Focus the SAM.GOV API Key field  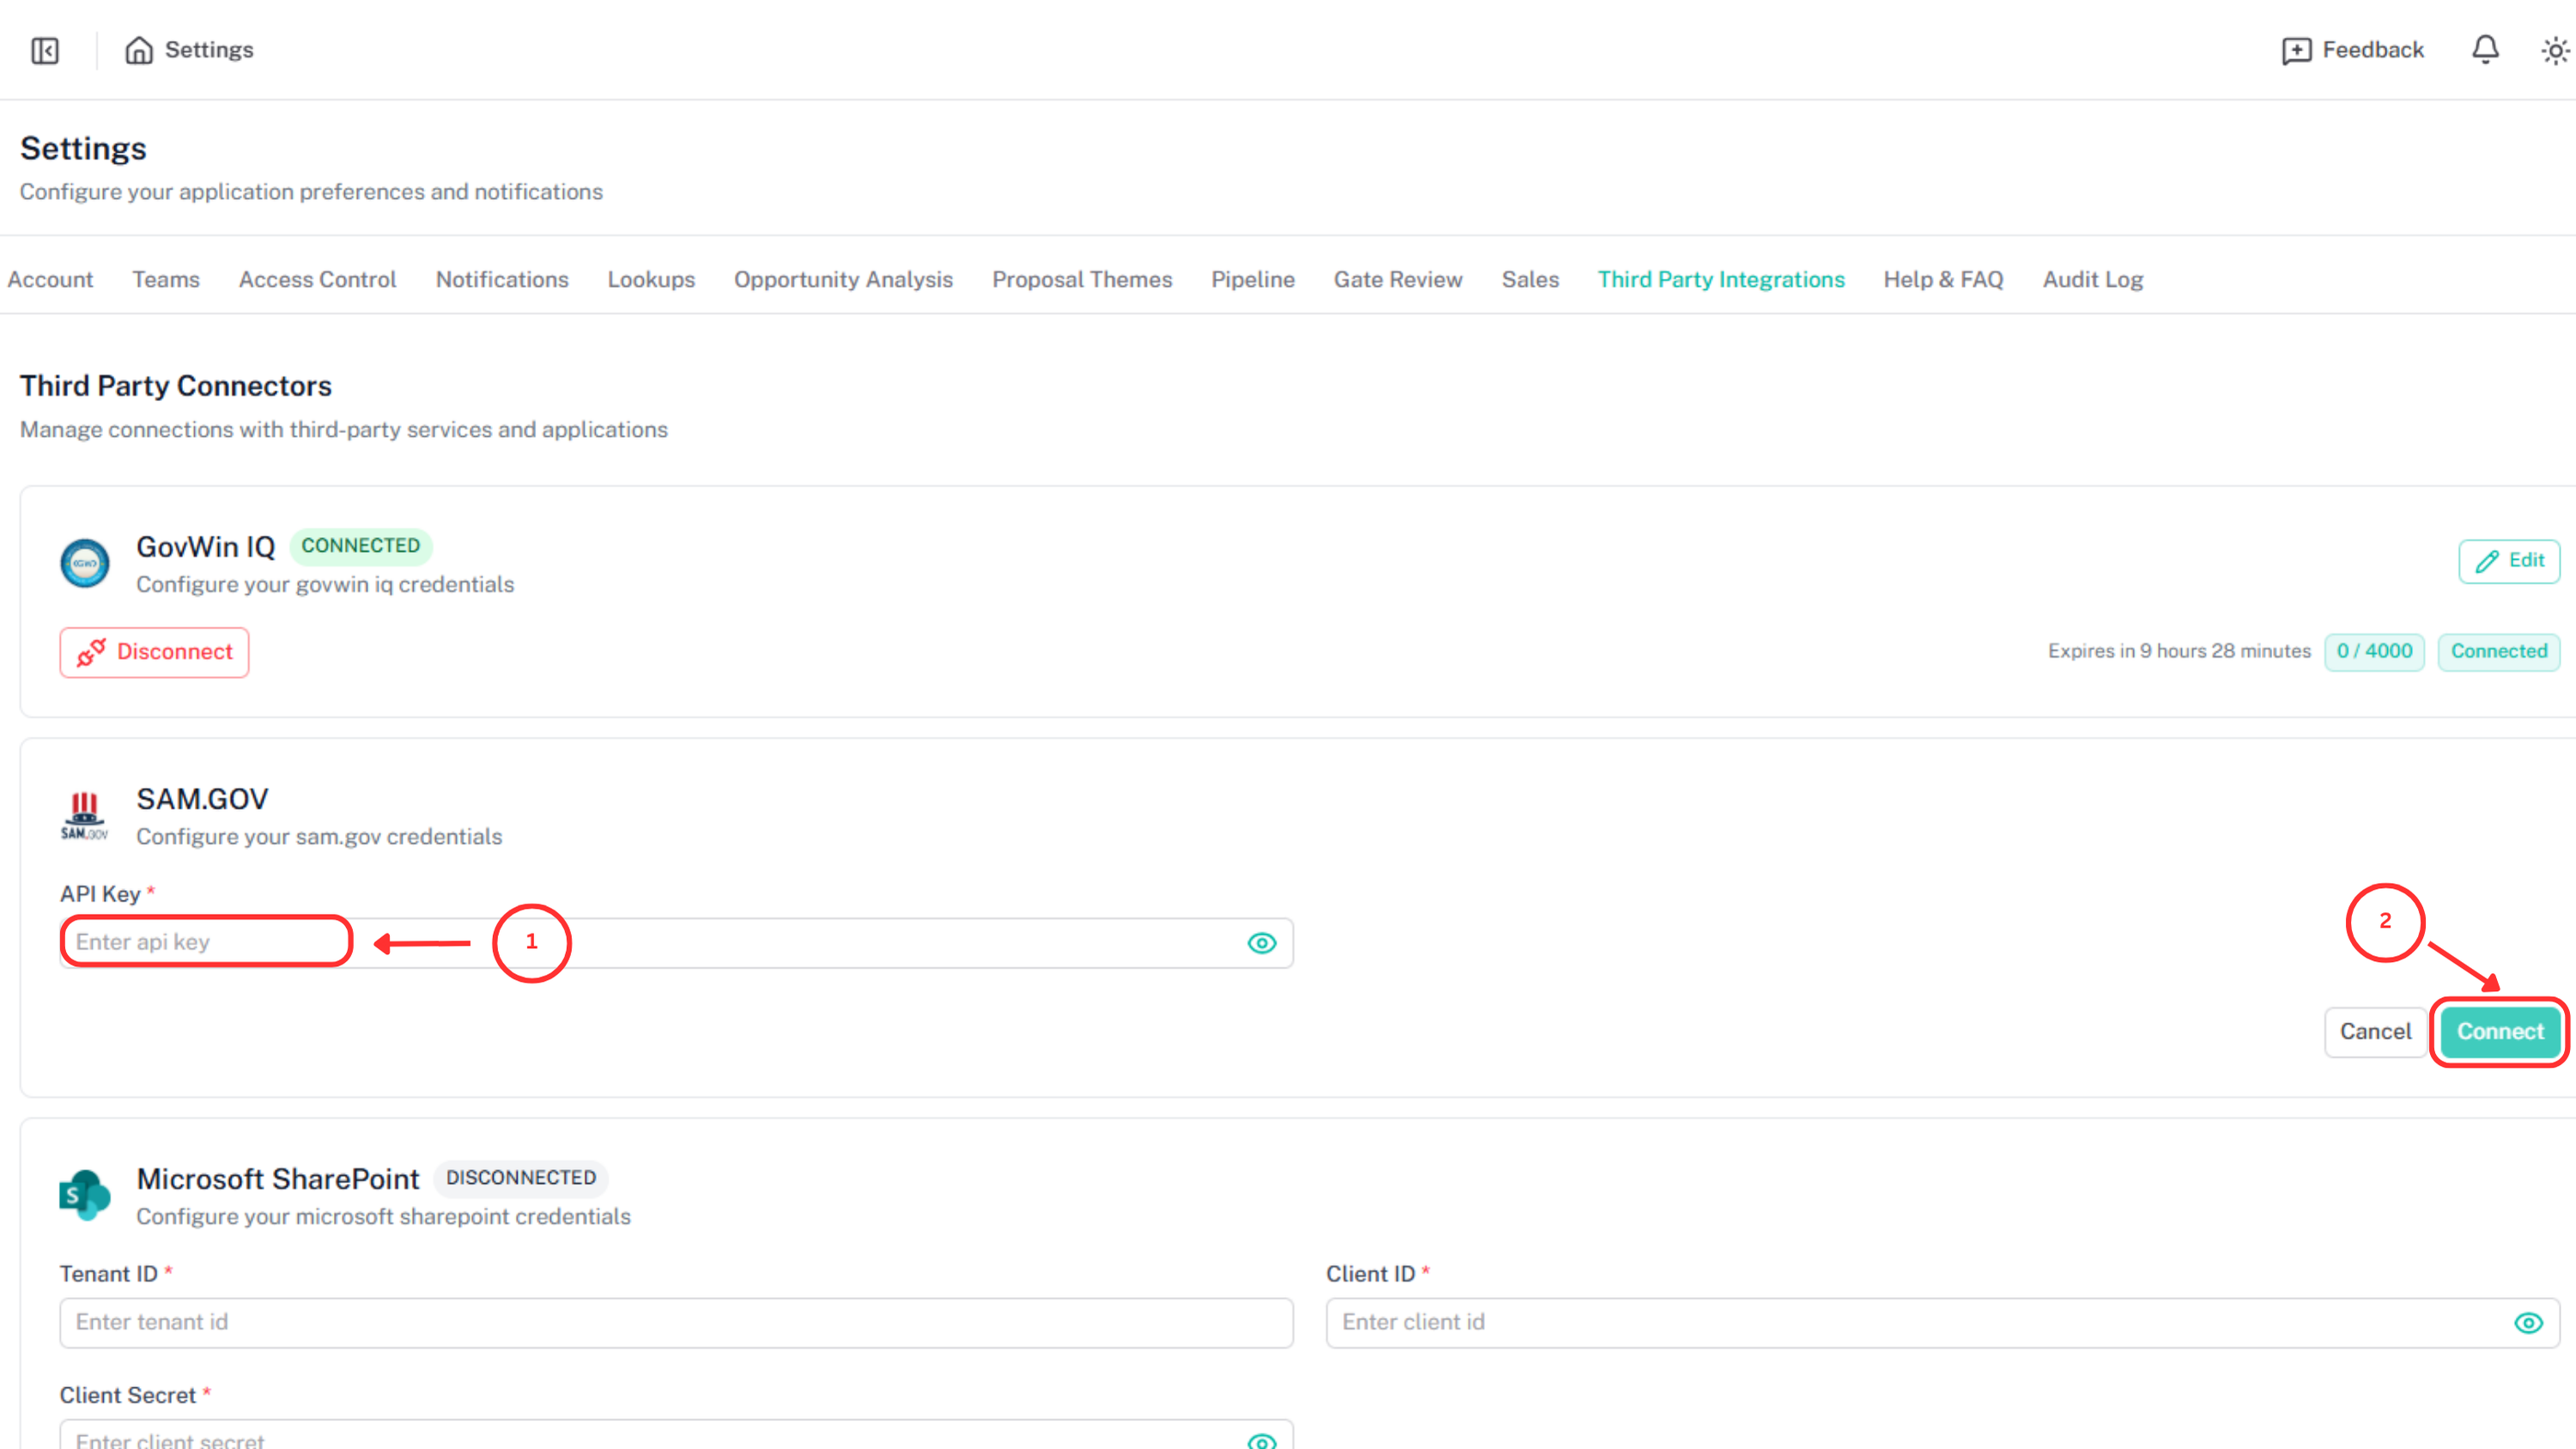coord(676,943)
